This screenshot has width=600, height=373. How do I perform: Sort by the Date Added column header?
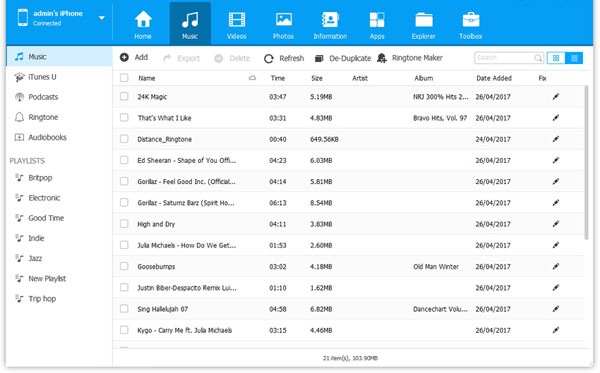[494, 78]
